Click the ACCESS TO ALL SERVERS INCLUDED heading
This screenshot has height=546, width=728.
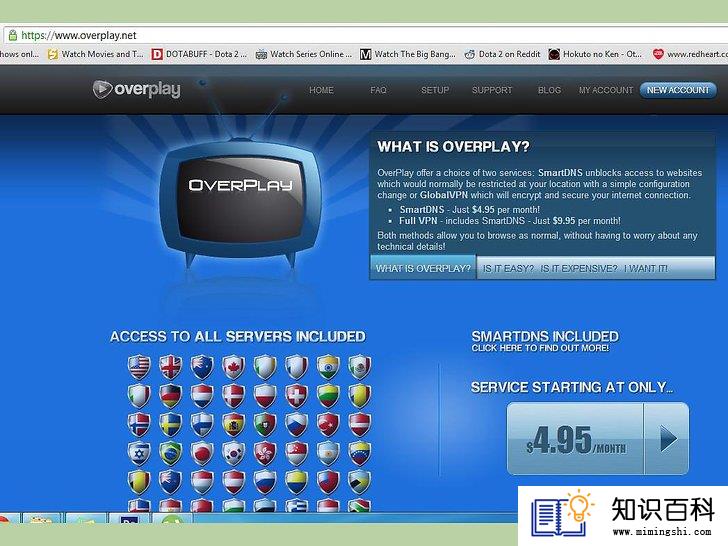[x=238, y=336]
